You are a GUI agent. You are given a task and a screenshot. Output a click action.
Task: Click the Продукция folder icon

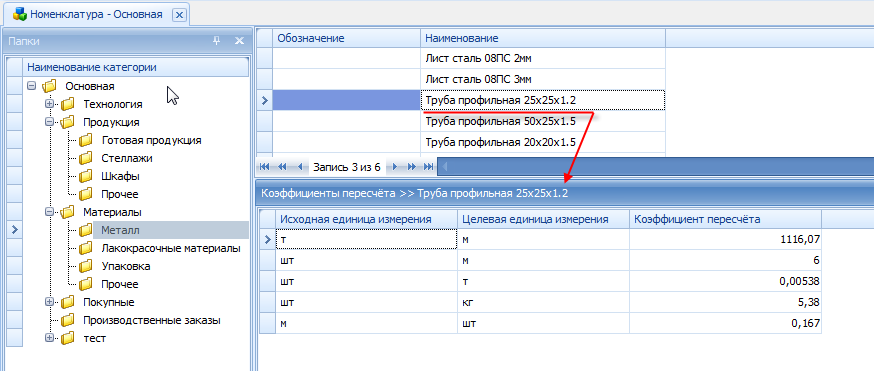pyautogui.click(x=67, y=122)
